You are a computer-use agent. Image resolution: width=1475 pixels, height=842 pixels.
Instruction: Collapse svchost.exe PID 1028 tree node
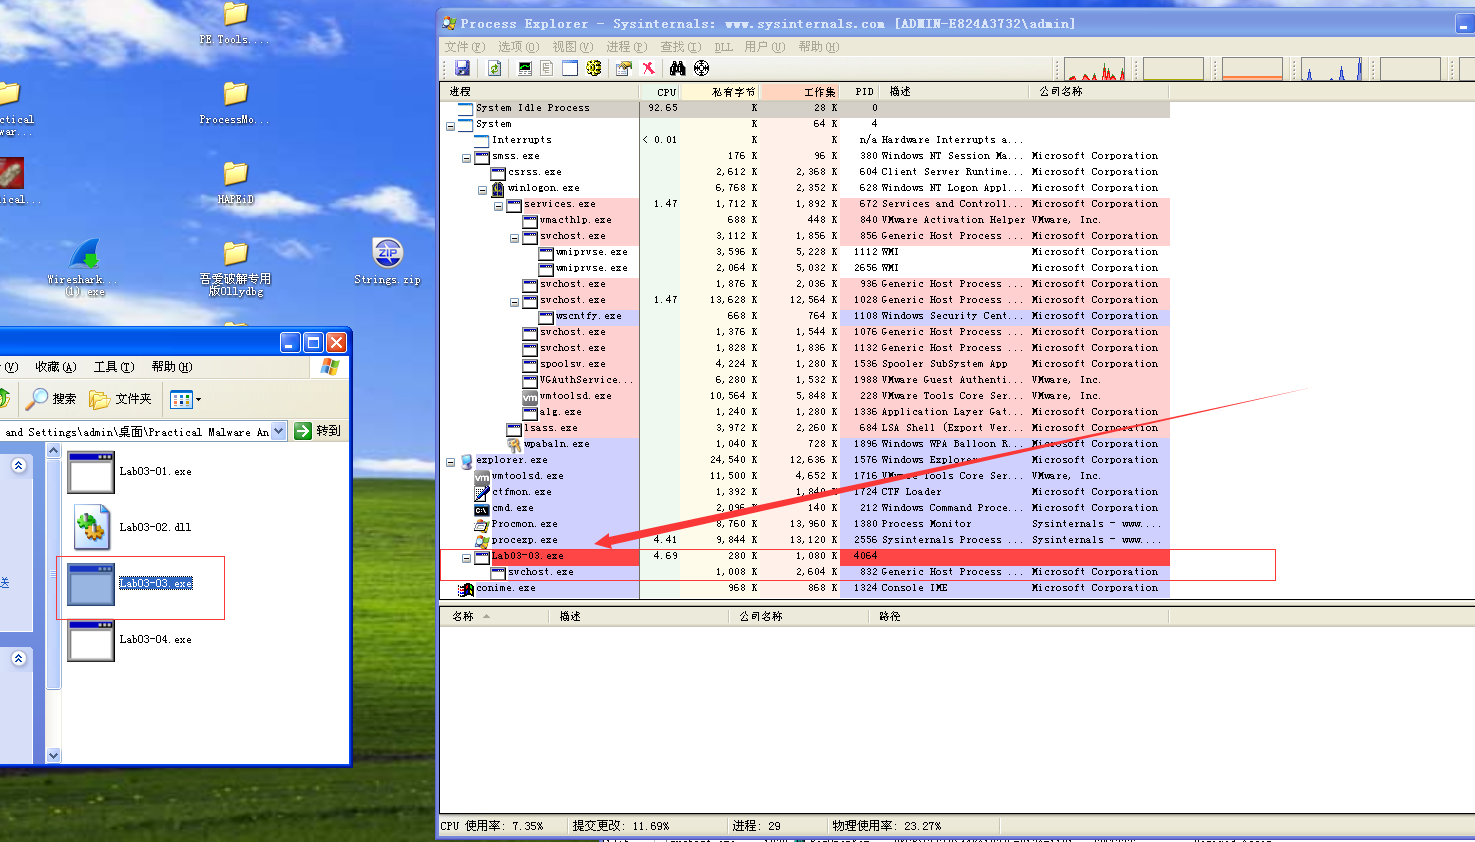[x=514, y=301]
